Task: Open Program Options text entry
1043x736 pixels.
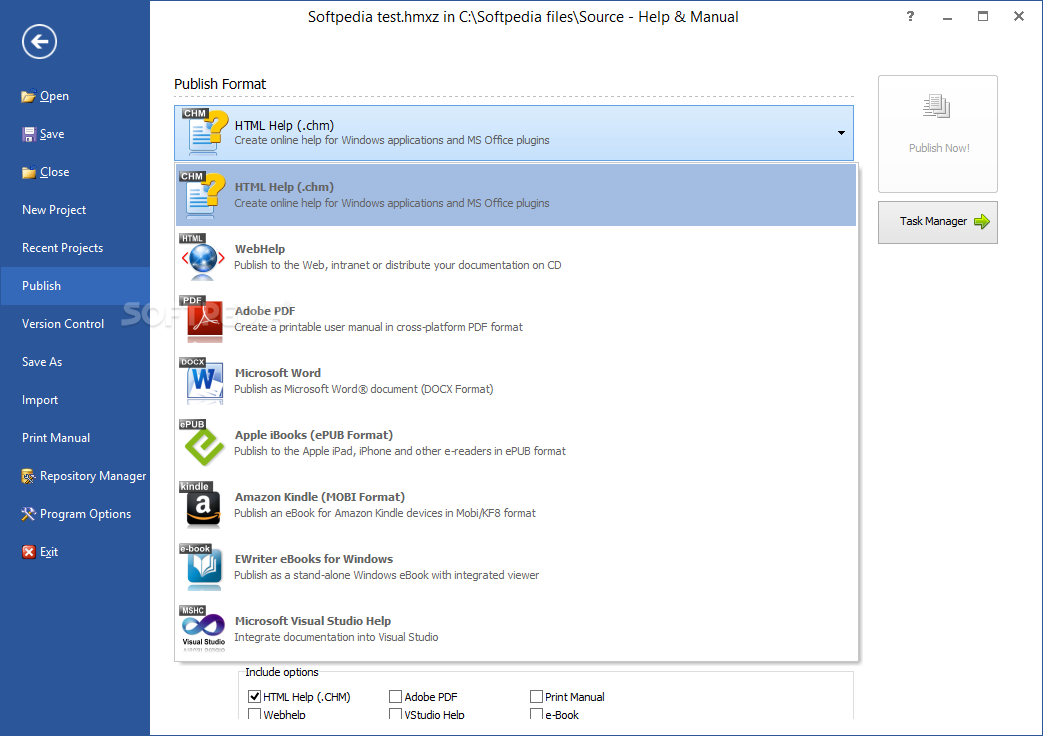Action: point(85,514)
